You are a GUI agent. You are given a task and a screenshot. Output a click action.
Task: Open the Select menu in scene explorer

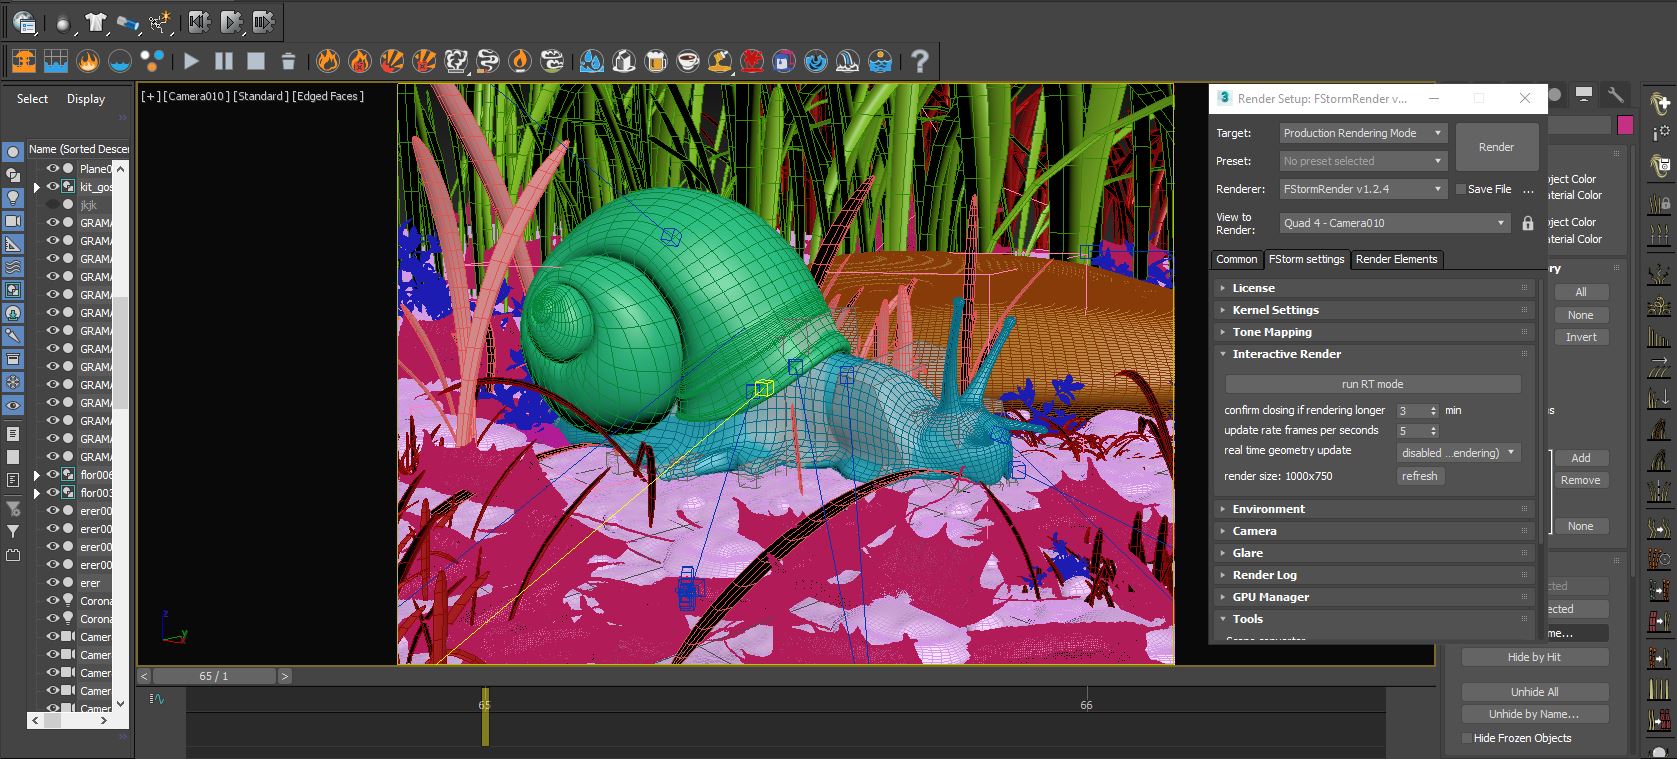pyautogui.click(x=32, y=99)
